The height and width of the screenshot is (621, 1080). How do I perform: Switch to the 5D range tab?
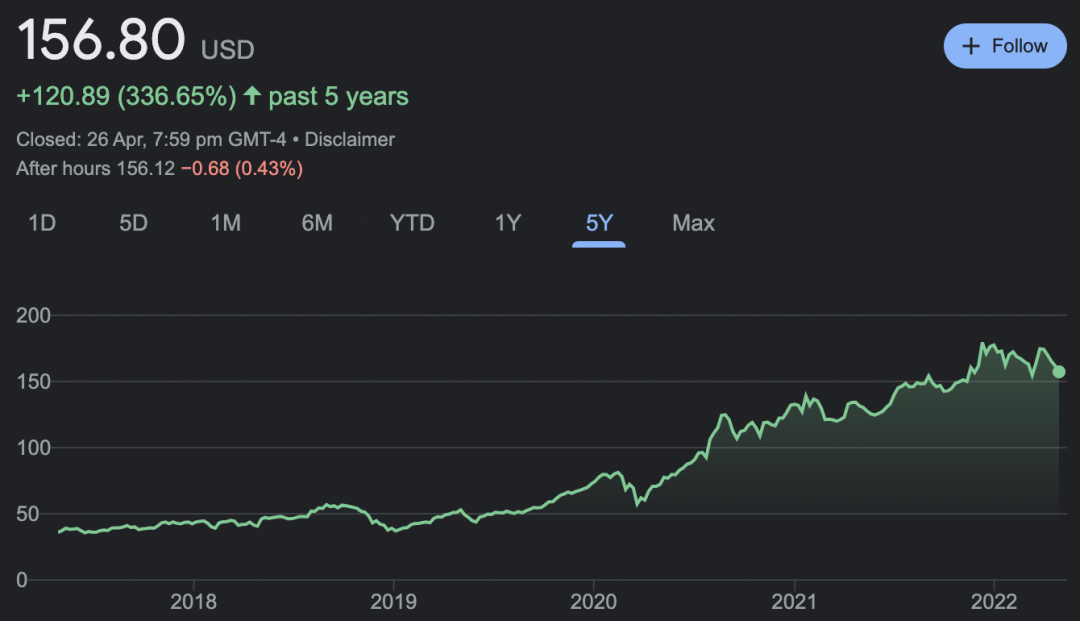click(x=133, y=223)
